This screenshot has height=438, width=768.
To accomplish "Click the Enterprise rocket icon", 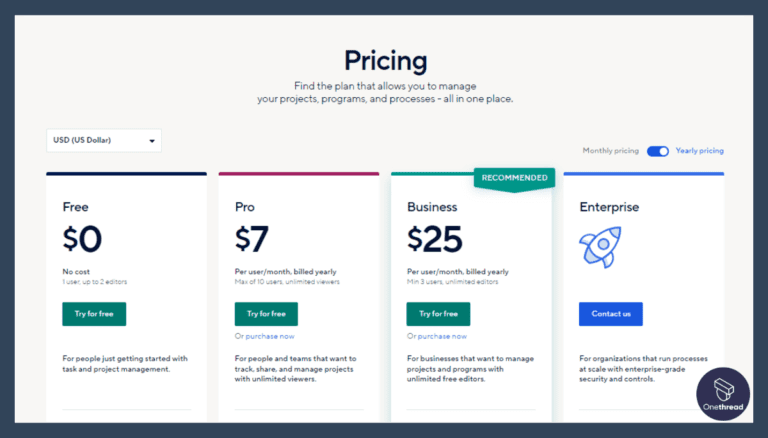I will pos(601,248).
